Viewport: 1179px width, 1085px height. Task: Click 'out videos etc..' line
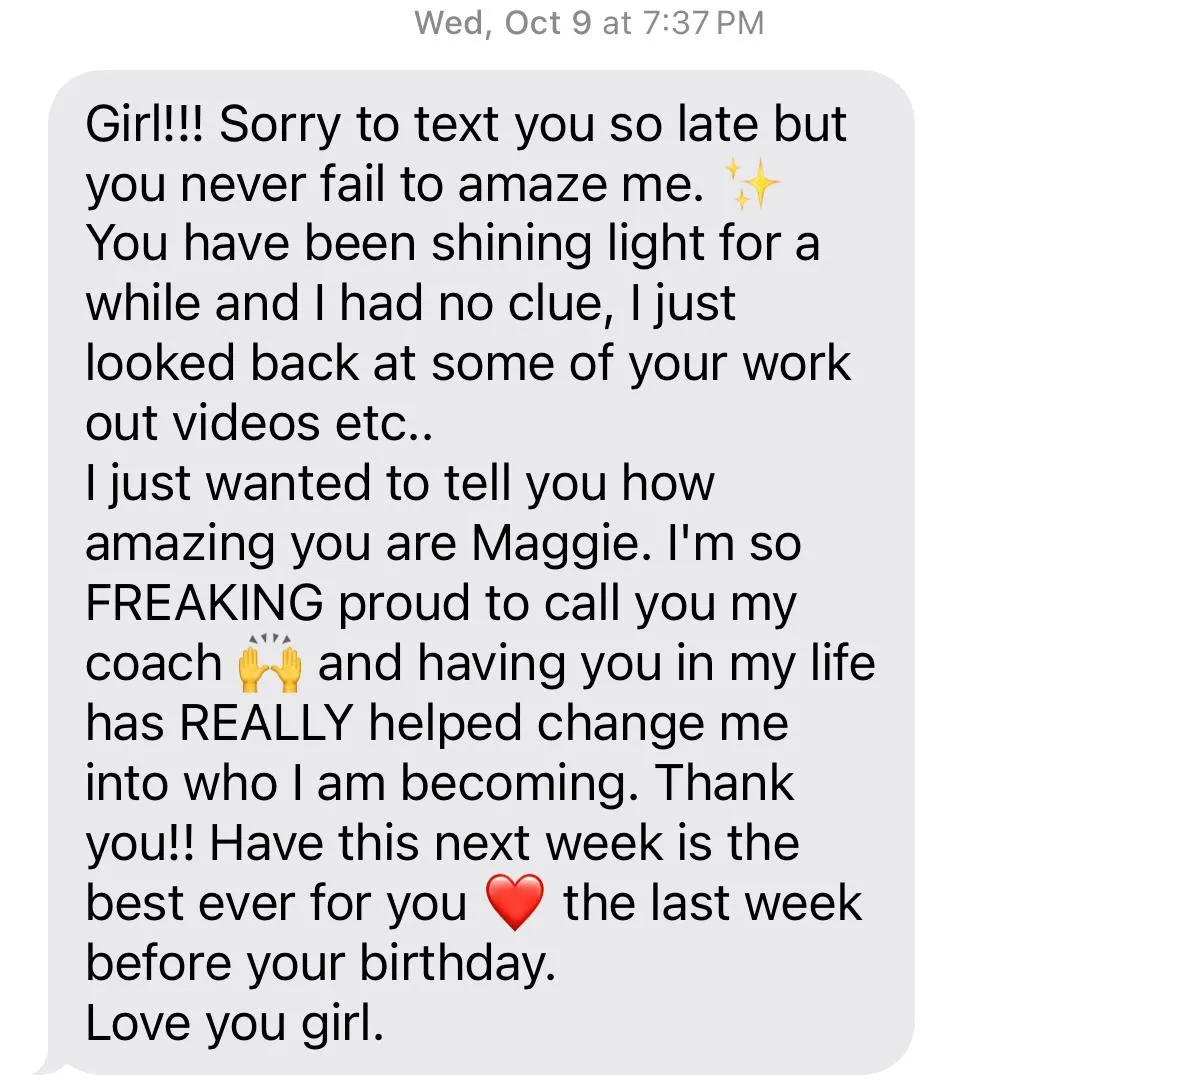259,423
